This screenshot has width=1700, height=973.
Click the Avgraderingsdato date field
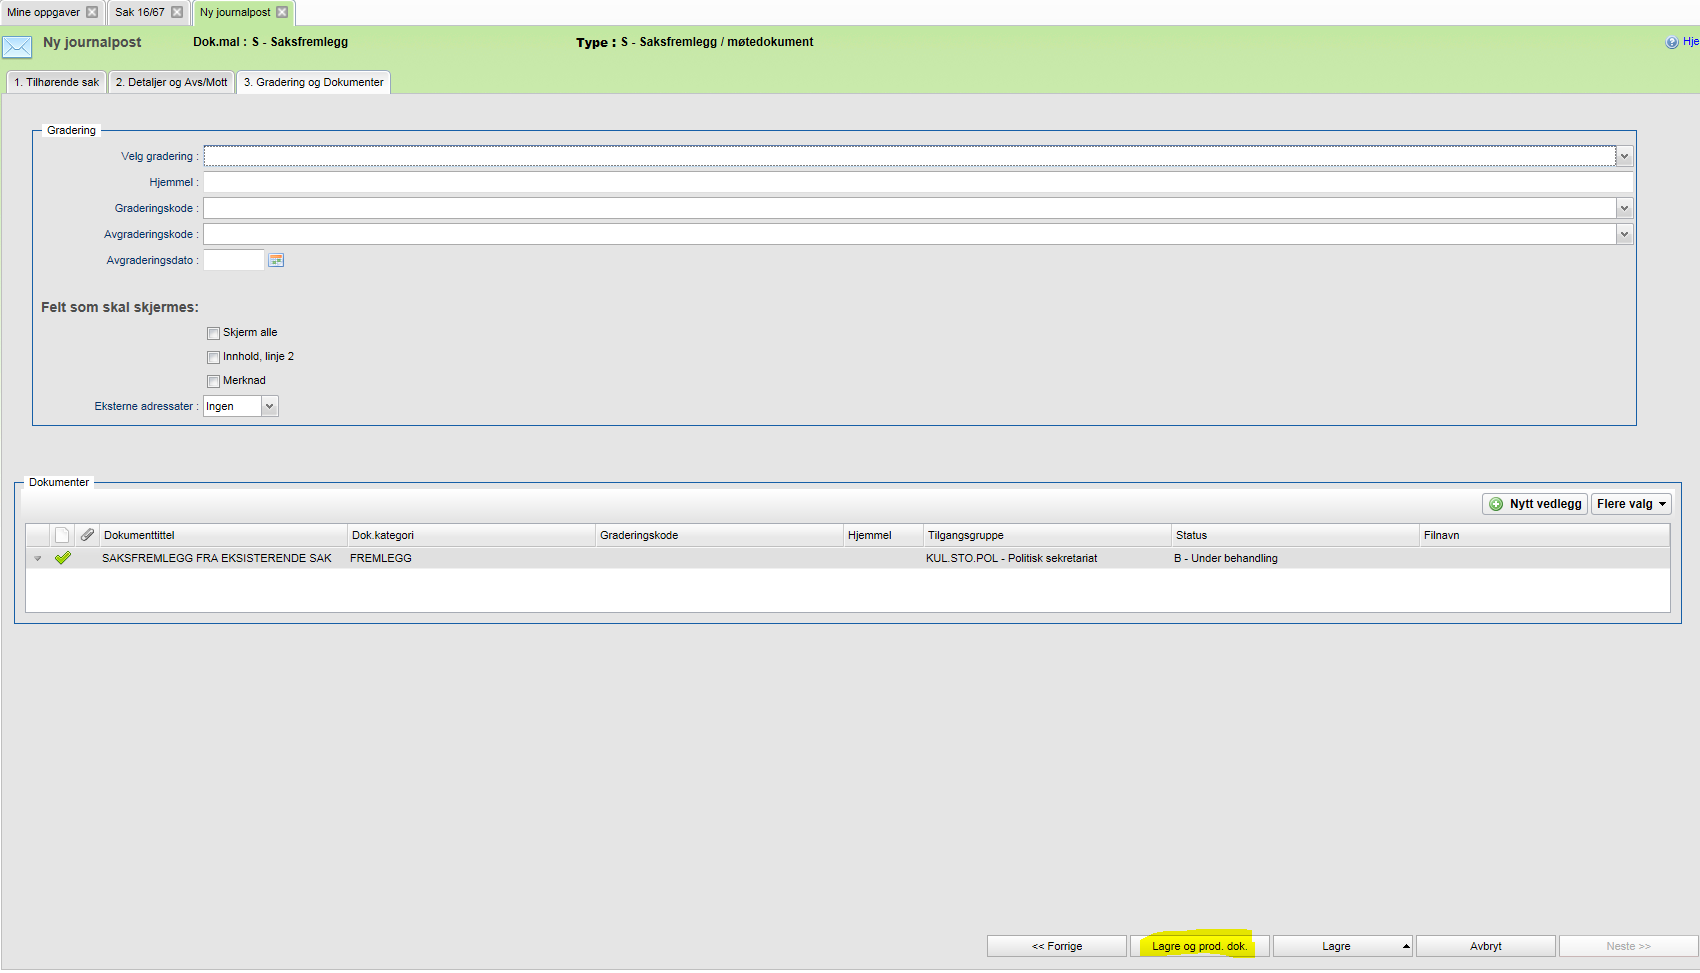(234, 260)
